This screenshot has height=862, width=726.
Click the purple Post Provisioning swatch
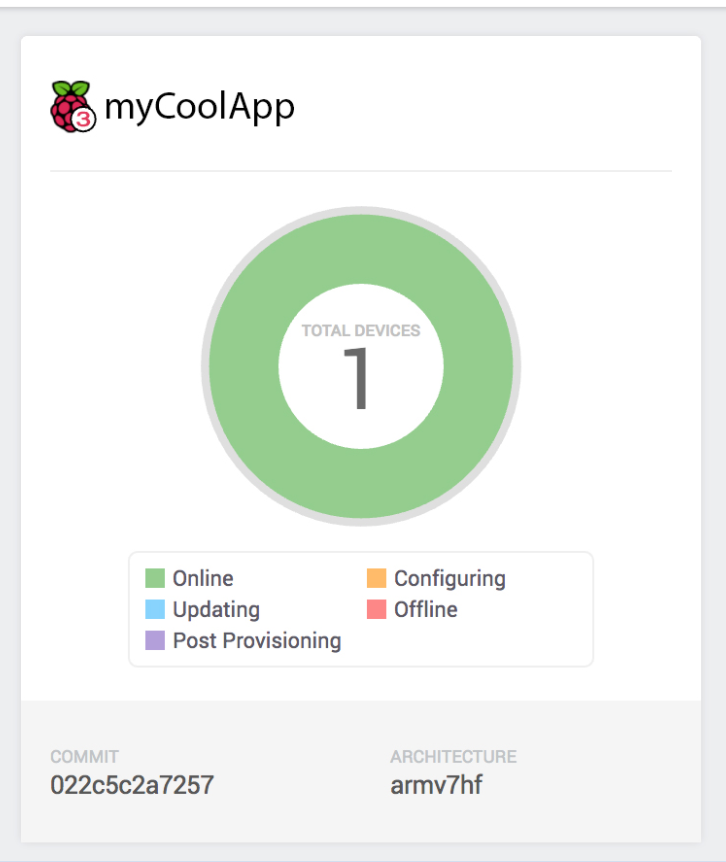point(155,640)
